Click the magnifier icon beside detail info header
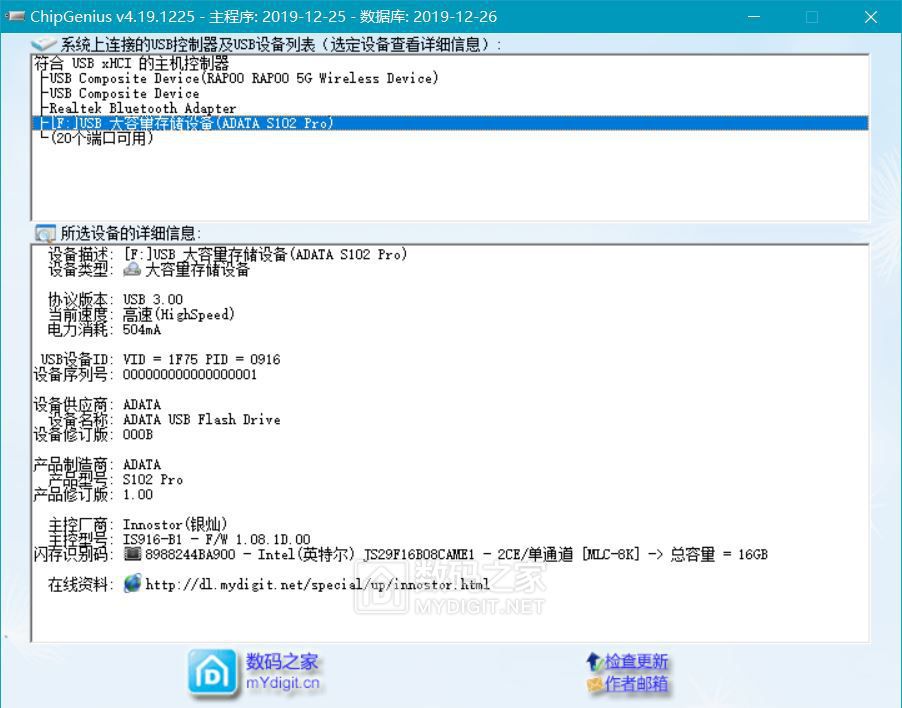The height and width of the screenshot is (708, 902). point(45,233)
